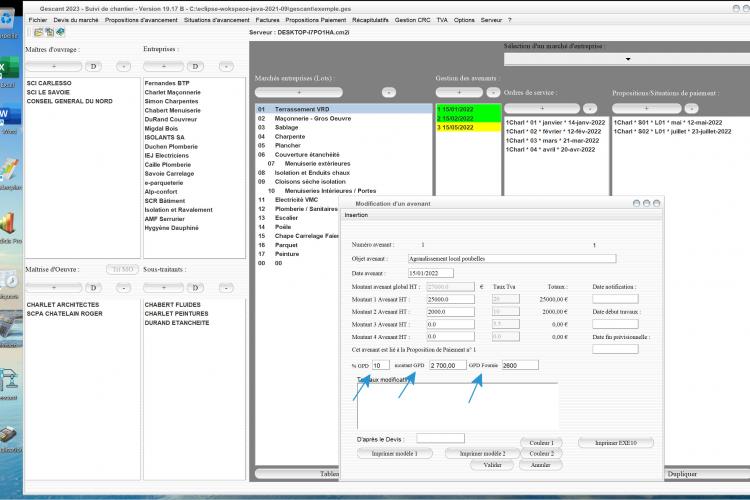
Task: Click the Montant 2 Avenant HT field
Action: tap(451, 311)
